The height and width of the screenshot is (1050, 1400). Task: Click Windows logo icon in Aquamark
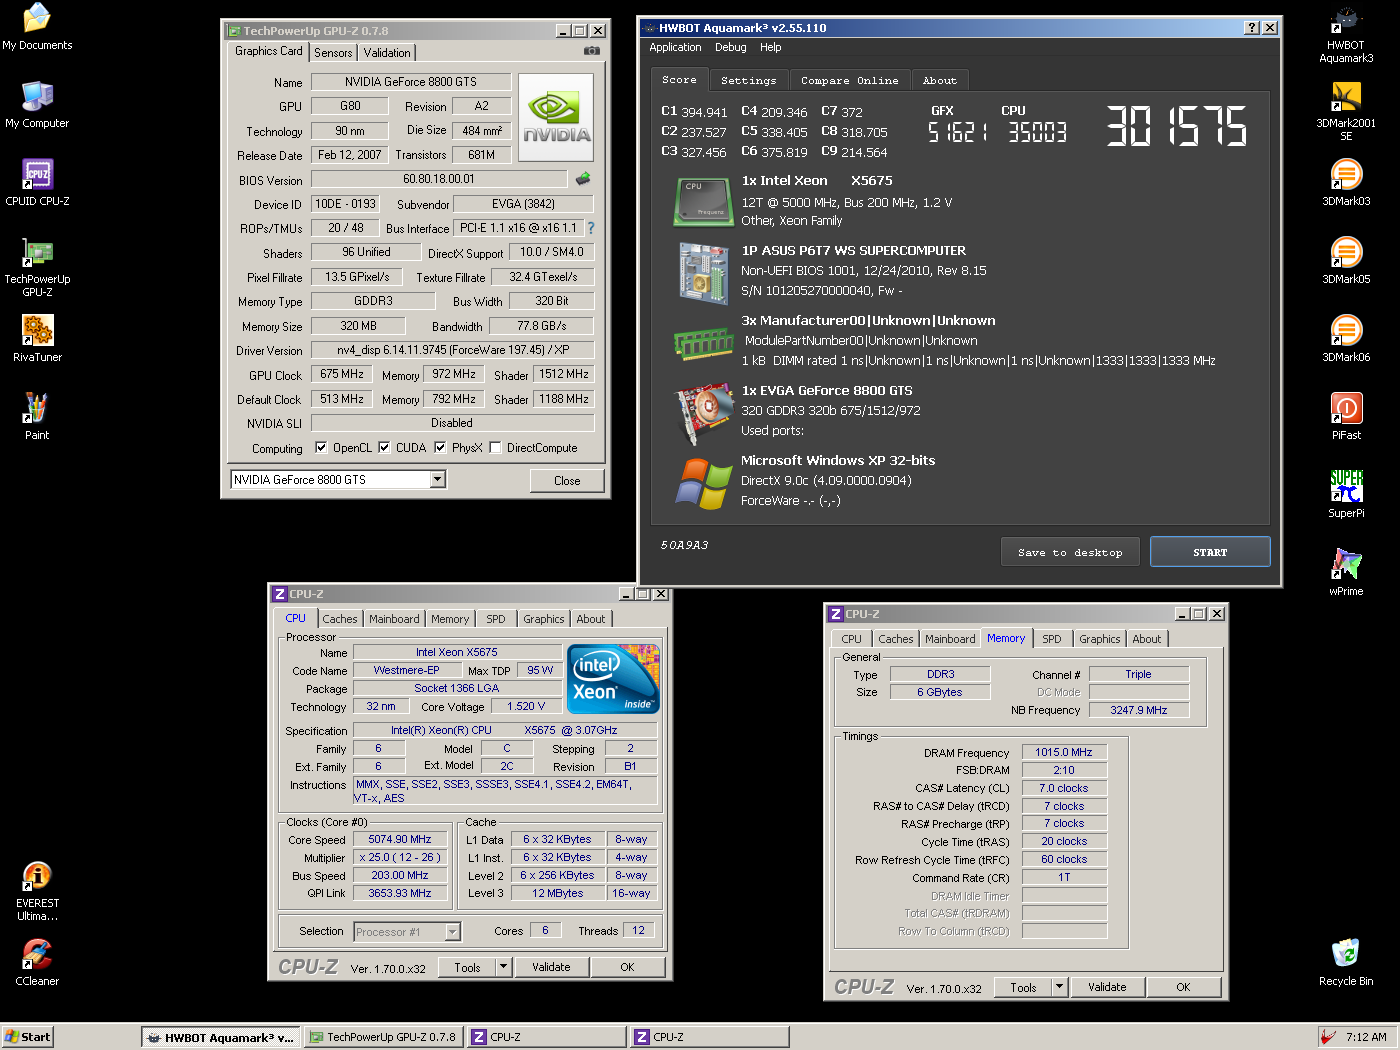click(x=704, y=483)
